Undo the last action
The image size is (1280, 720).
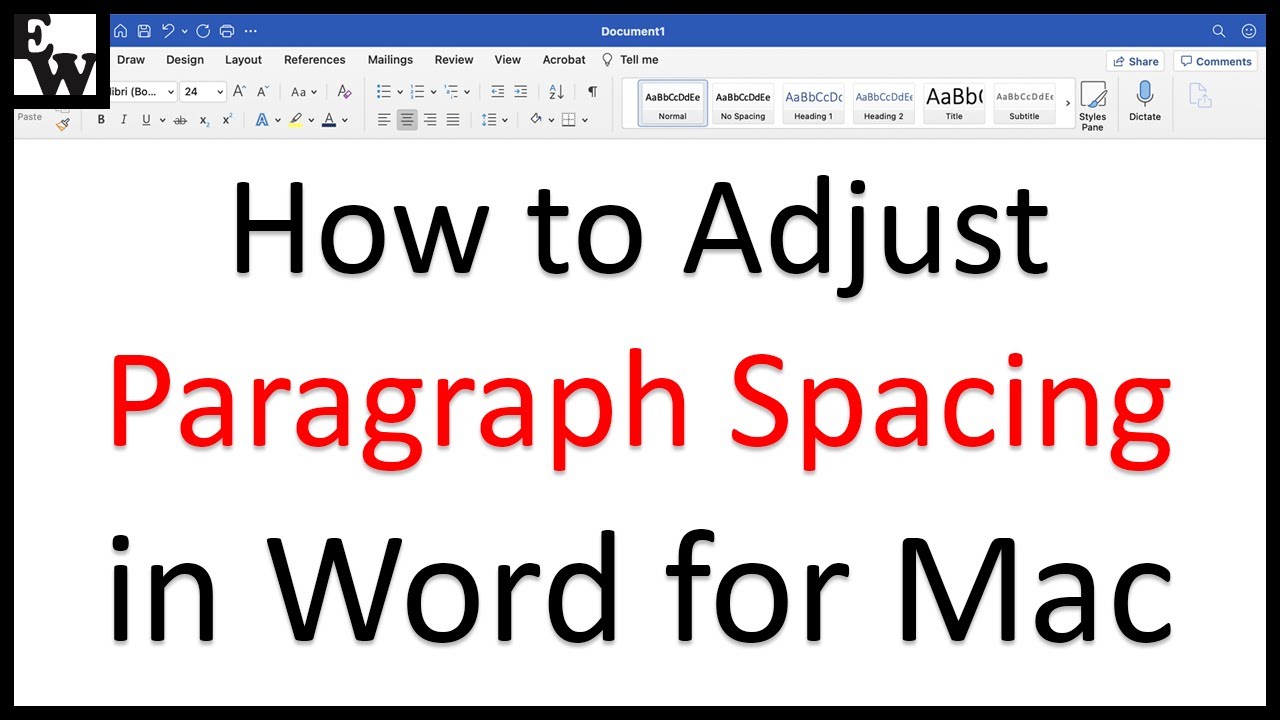coord(168,31)
